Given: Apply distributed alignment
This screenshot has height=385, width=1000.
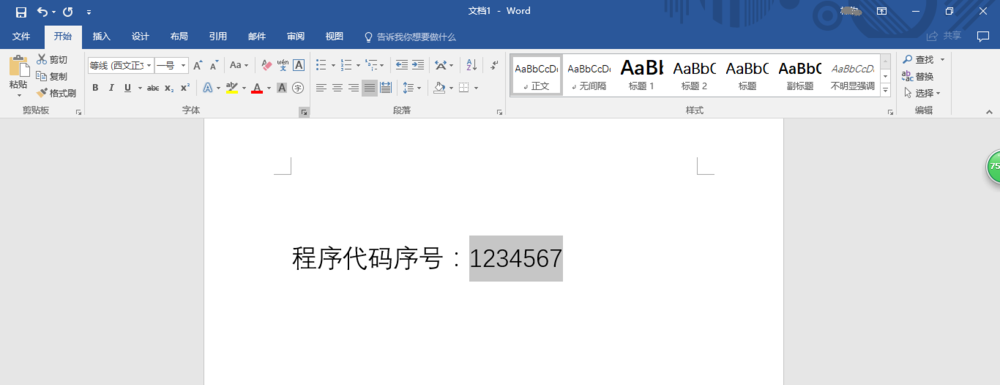Looking at the screenshot, I should [x=386, y=88].
